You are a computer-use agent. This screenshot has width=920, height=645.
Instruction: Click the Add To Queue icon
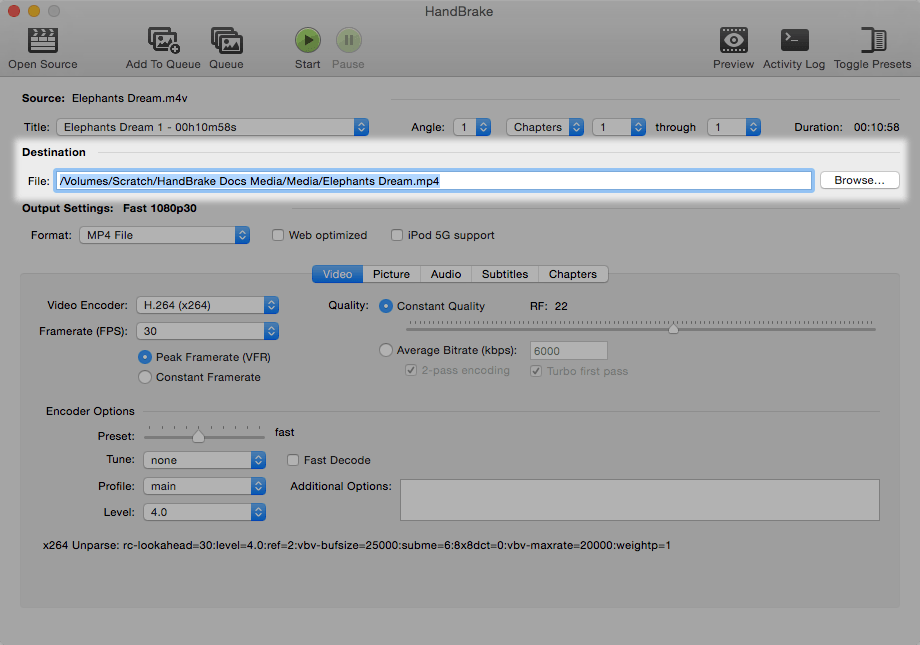[163, 41]
